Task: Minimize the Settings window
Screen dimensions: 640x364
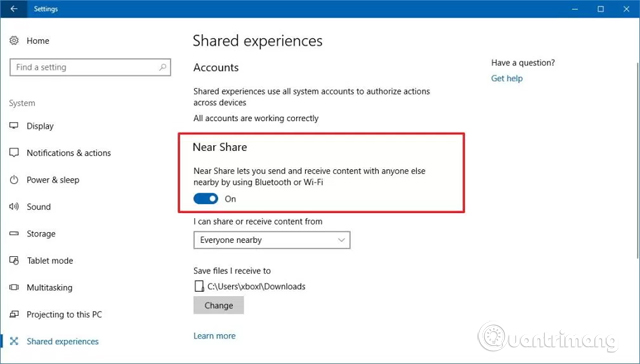Action: [x=575, y=9]
